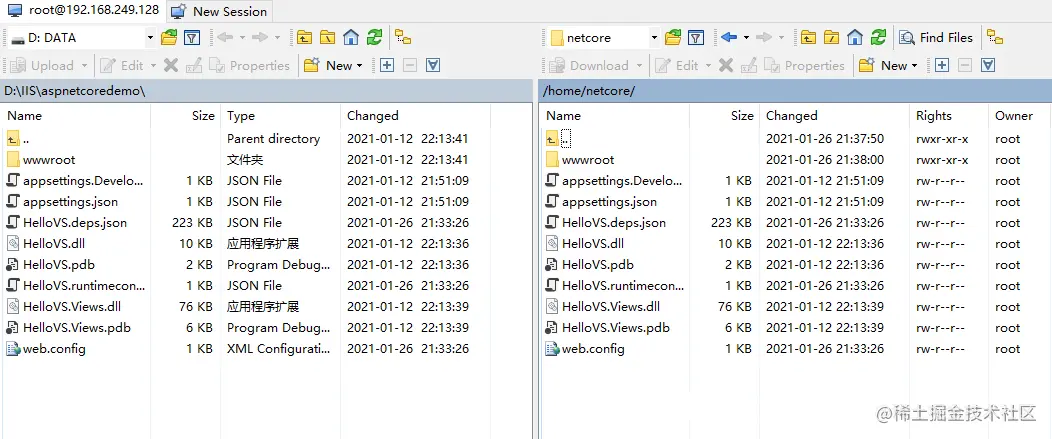This screenshot has width=1052, height=439.
Task: Click invert selection checkmark icon in remote toolbar
Action: click(x=988, y=65)
